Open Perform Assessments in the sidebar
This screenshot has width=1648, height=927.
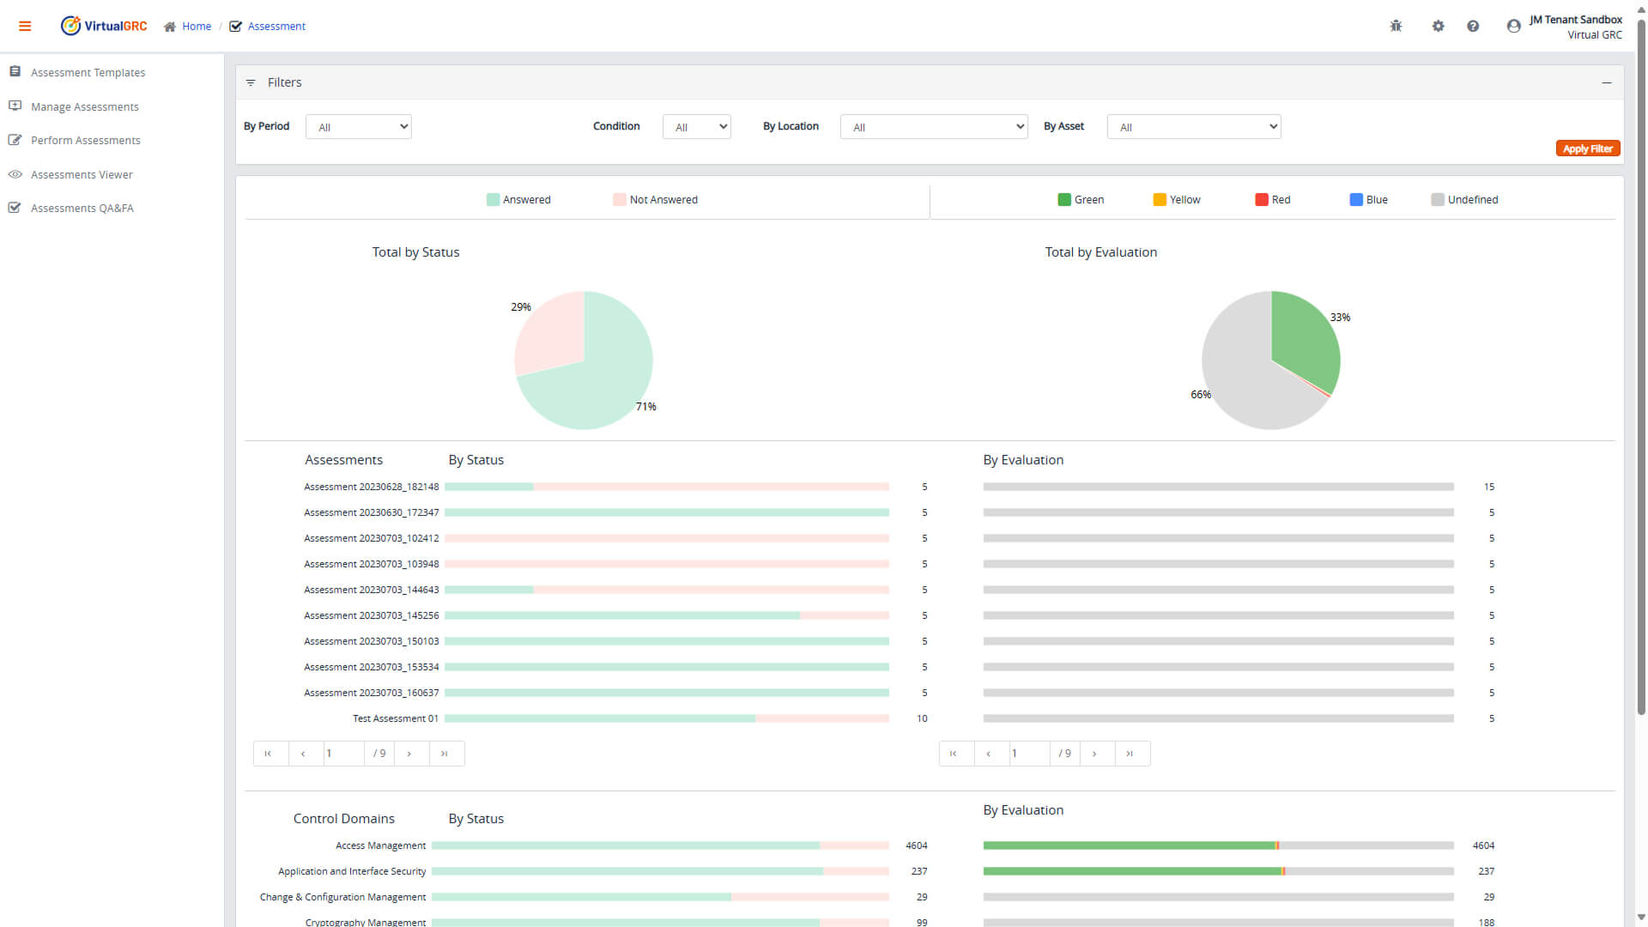point(86,140)
